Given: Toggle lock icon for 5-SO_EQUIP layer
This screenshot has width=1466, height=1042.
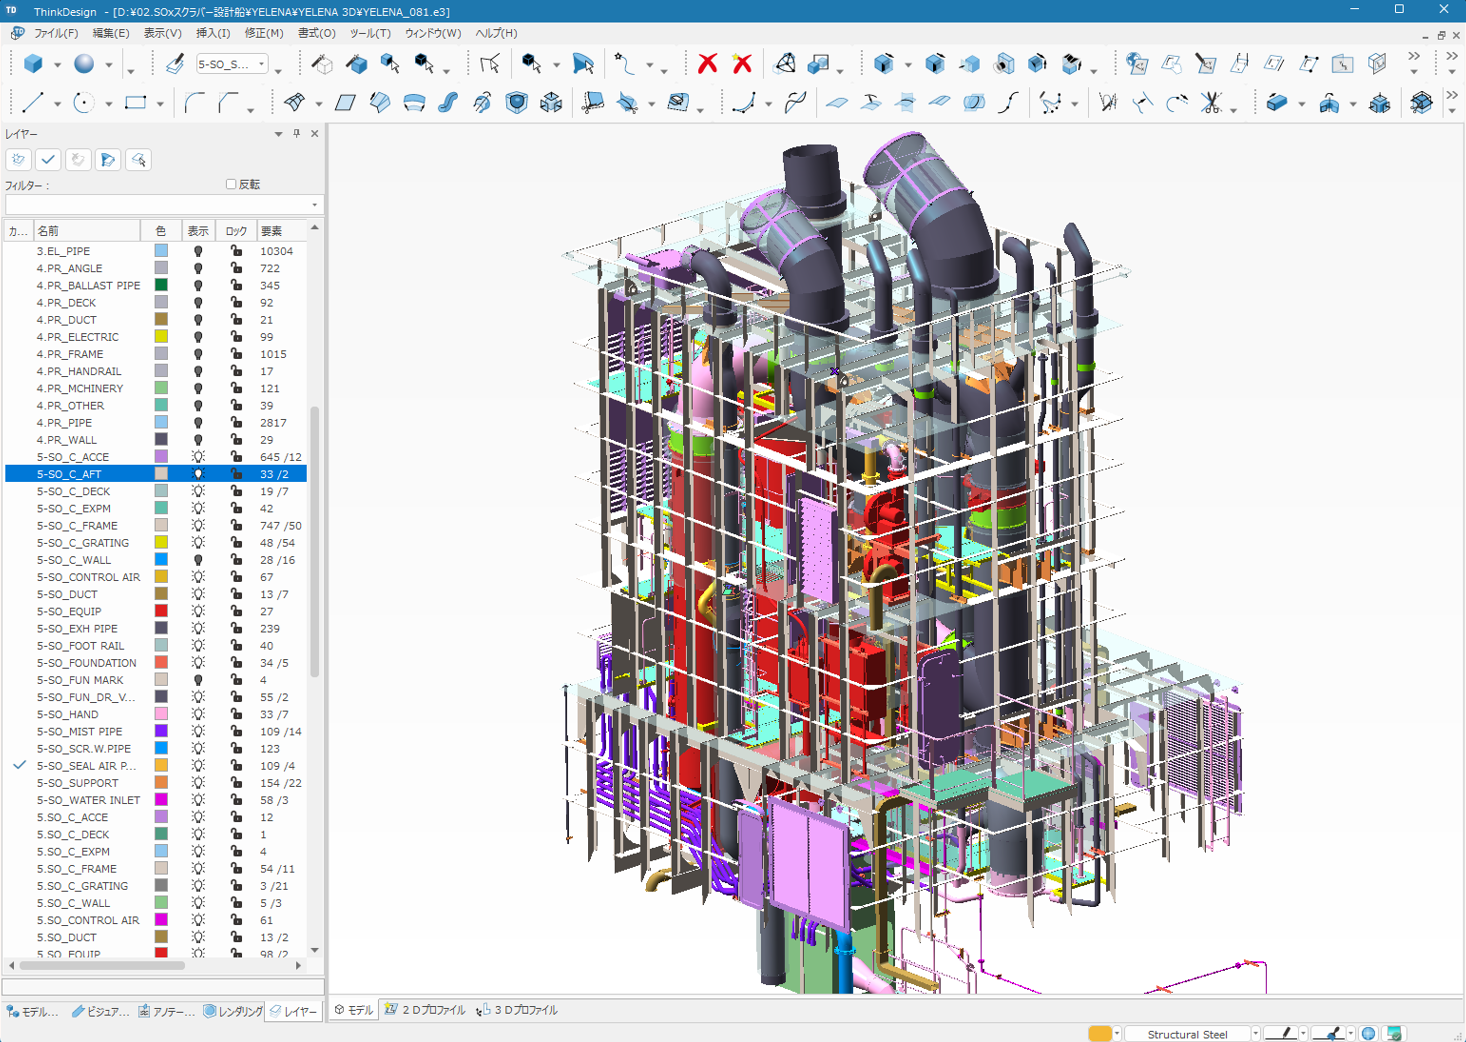Looking at the screenshot, I should tap(236, 611).
